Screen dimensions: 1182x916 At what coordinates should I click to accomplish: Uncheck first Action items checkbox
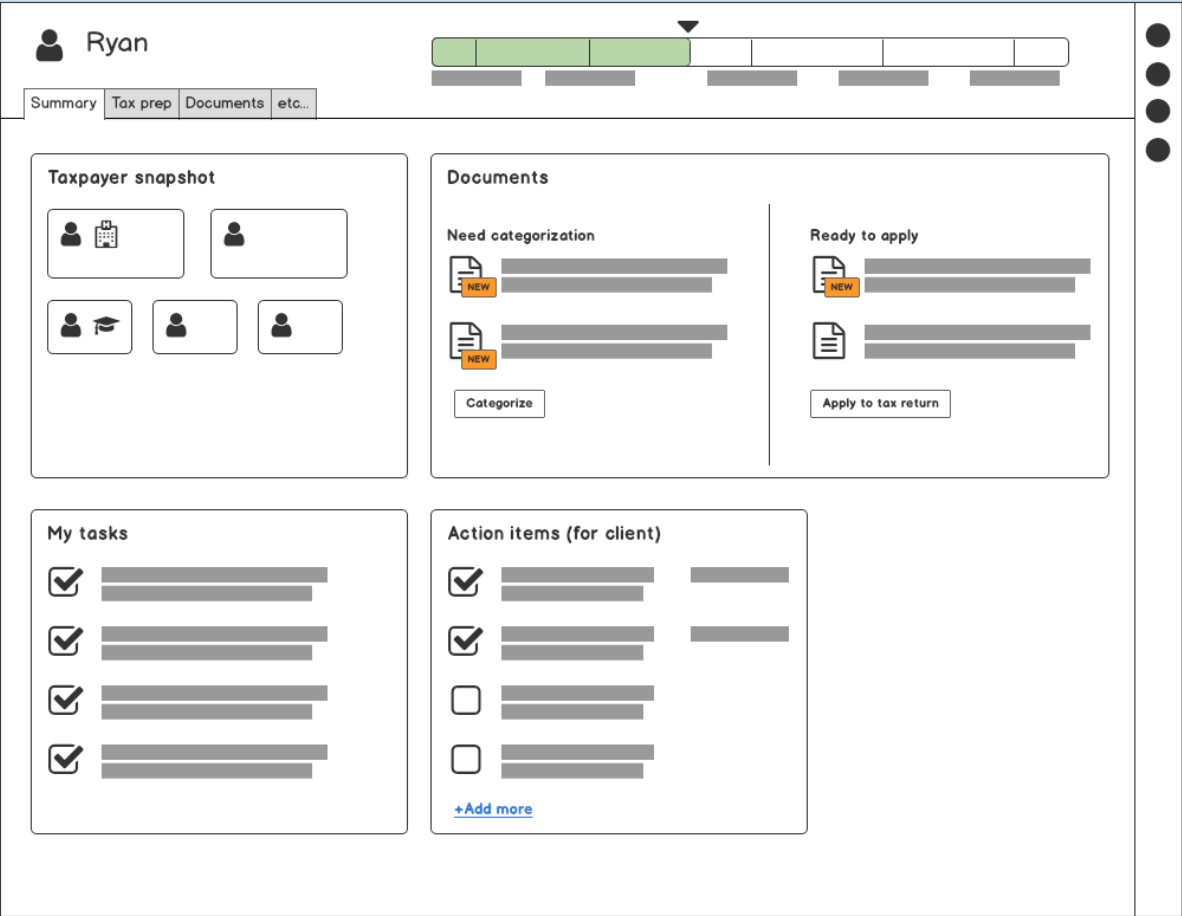(465, 581)
